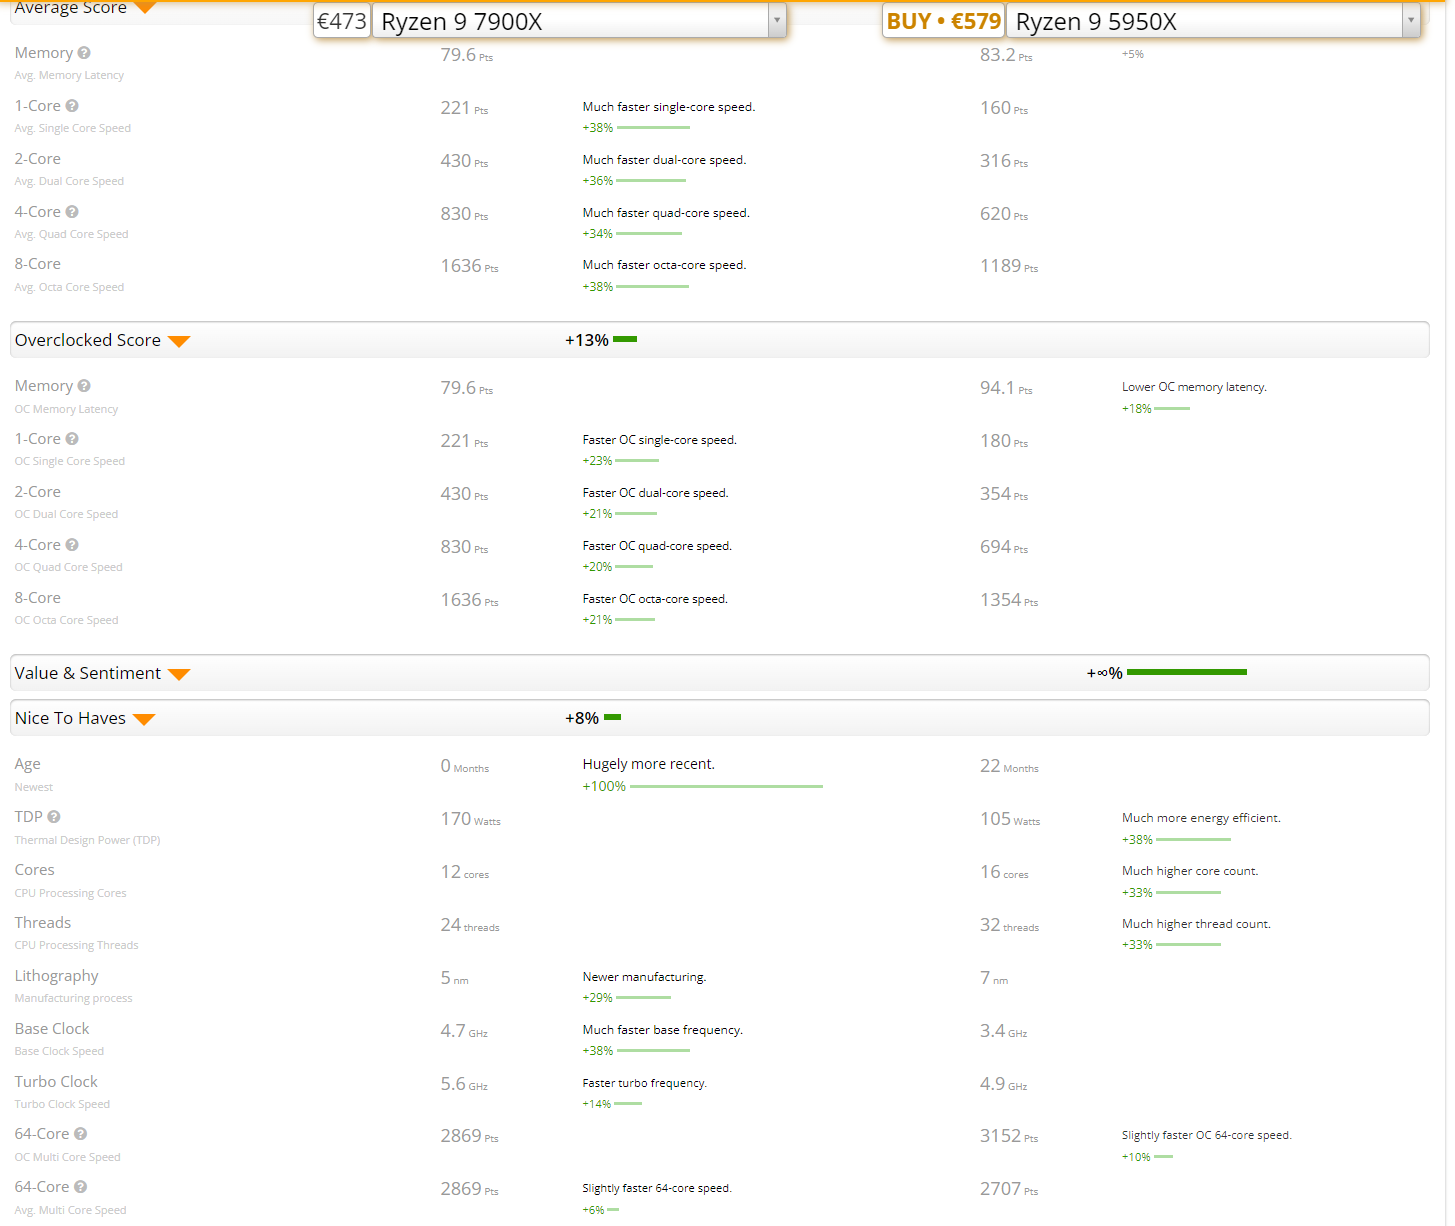
Task: Open help icon next to TDP
Action: (54, 817)
